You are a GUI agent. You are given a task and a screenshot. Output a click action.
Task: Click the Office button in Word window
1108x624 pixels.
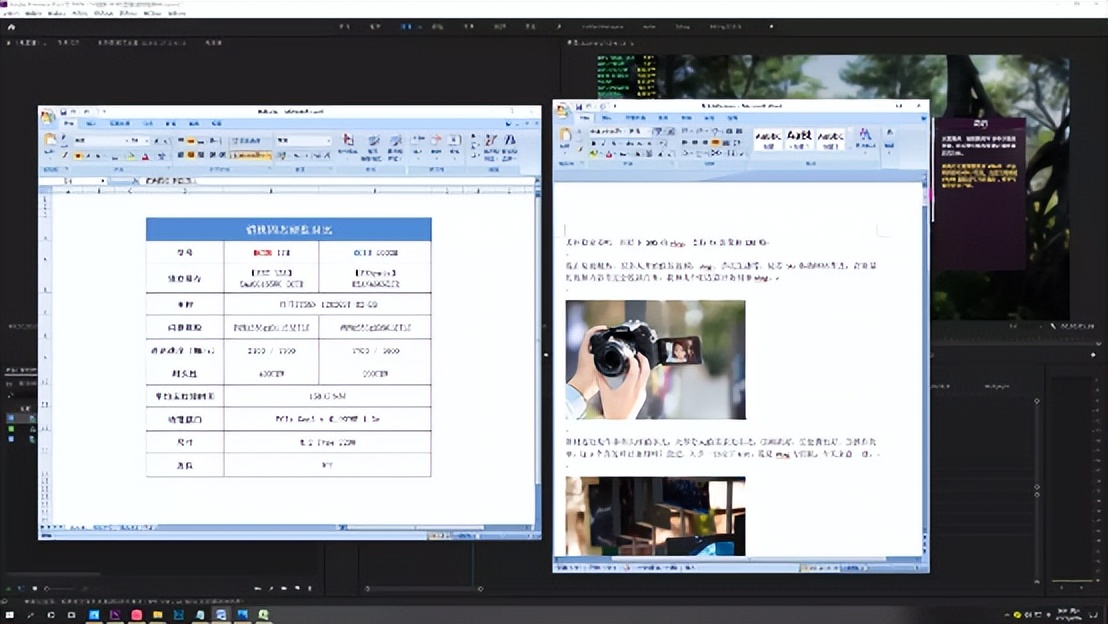point(562,110)
